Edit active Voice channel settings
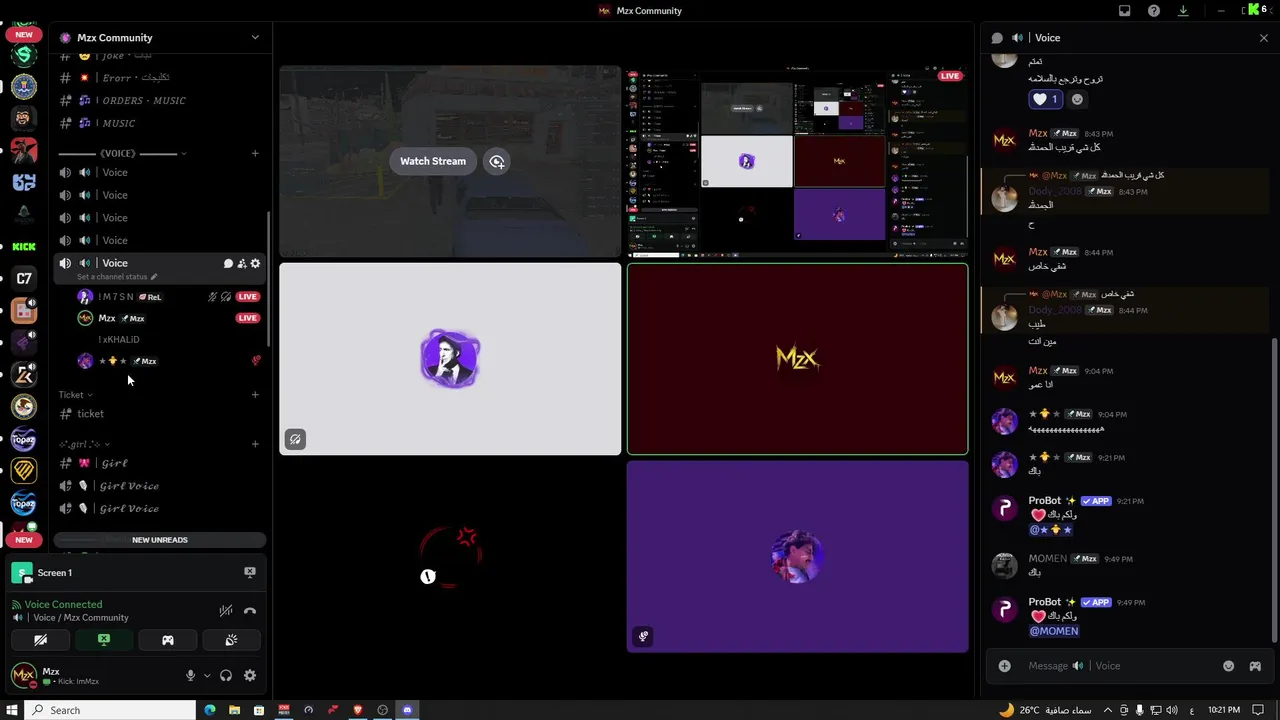The width and height of the screenshot is (1280, 720). click(x=255, y=263)
